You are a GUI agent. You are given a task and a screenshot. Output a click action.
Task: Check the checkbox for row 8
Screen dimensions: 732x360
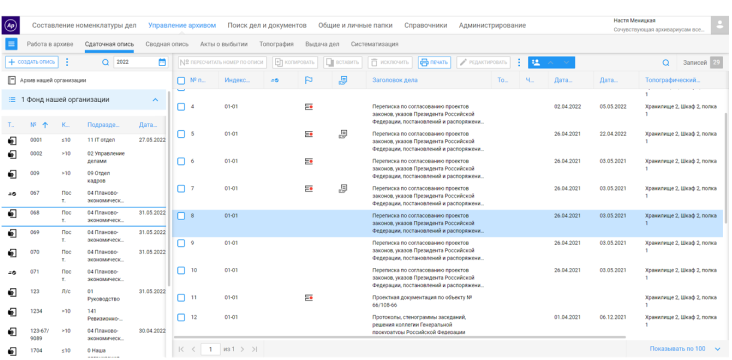[181, 216]
